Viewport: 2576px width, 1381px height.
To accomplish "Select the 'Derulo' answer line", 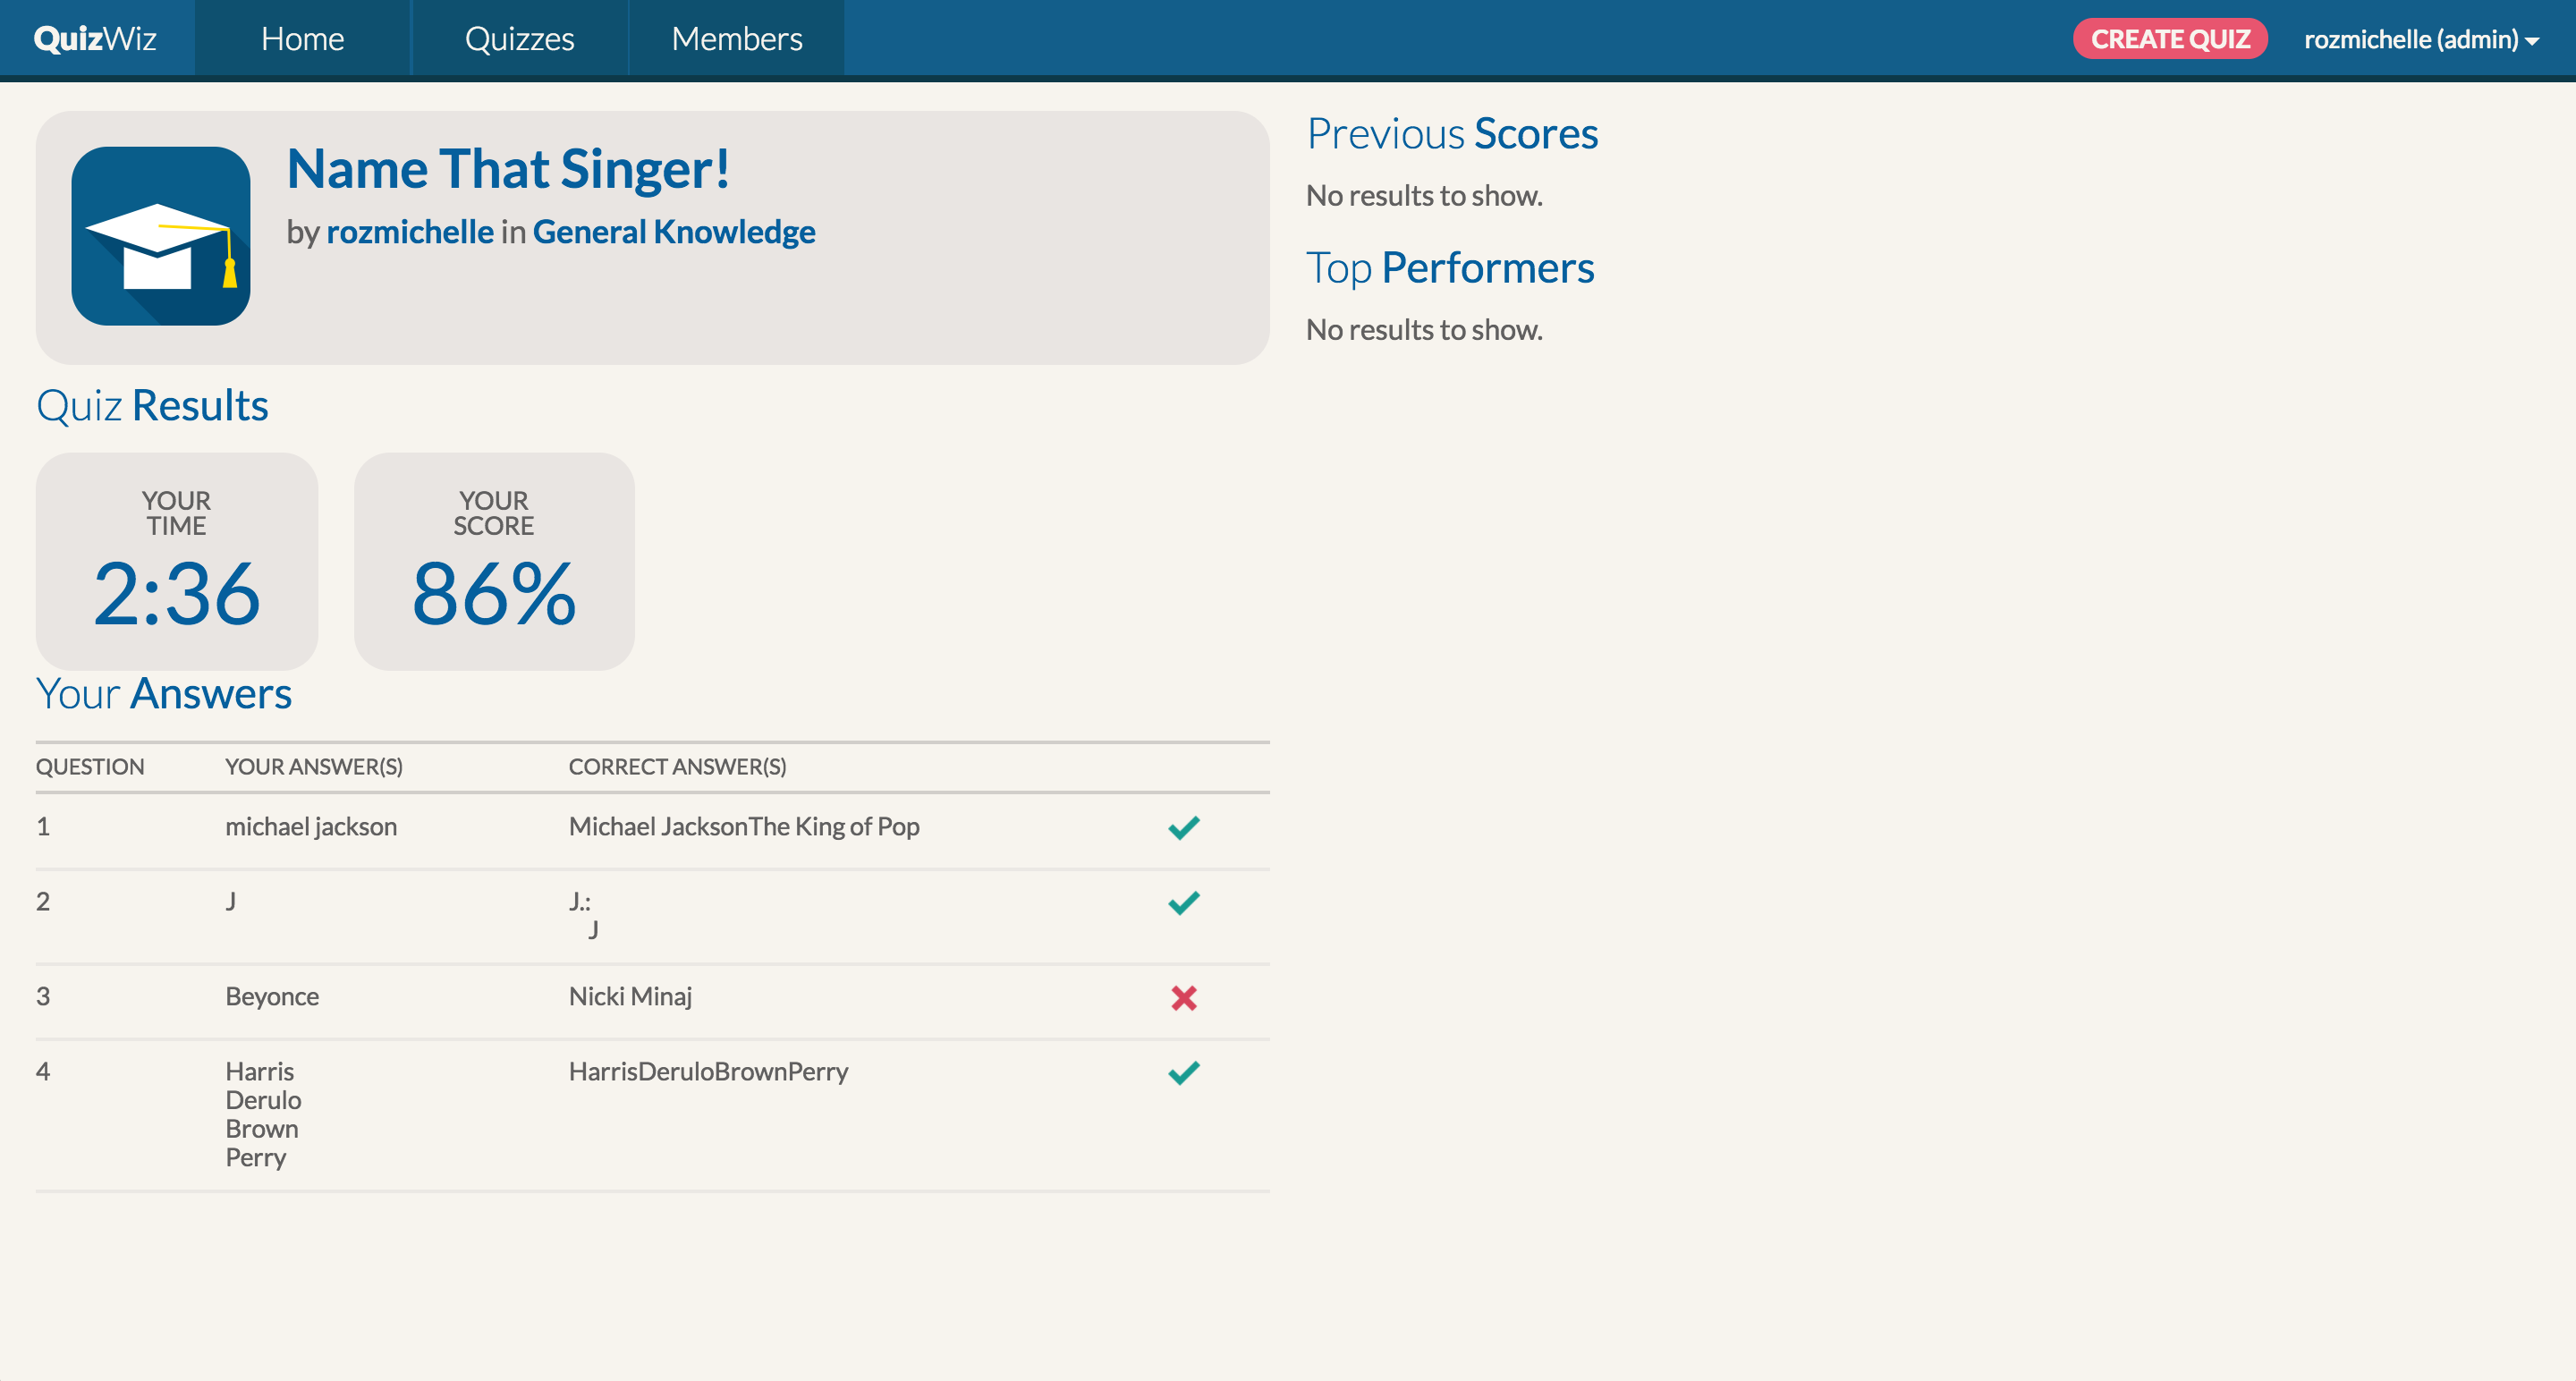I will (263, 1100).
